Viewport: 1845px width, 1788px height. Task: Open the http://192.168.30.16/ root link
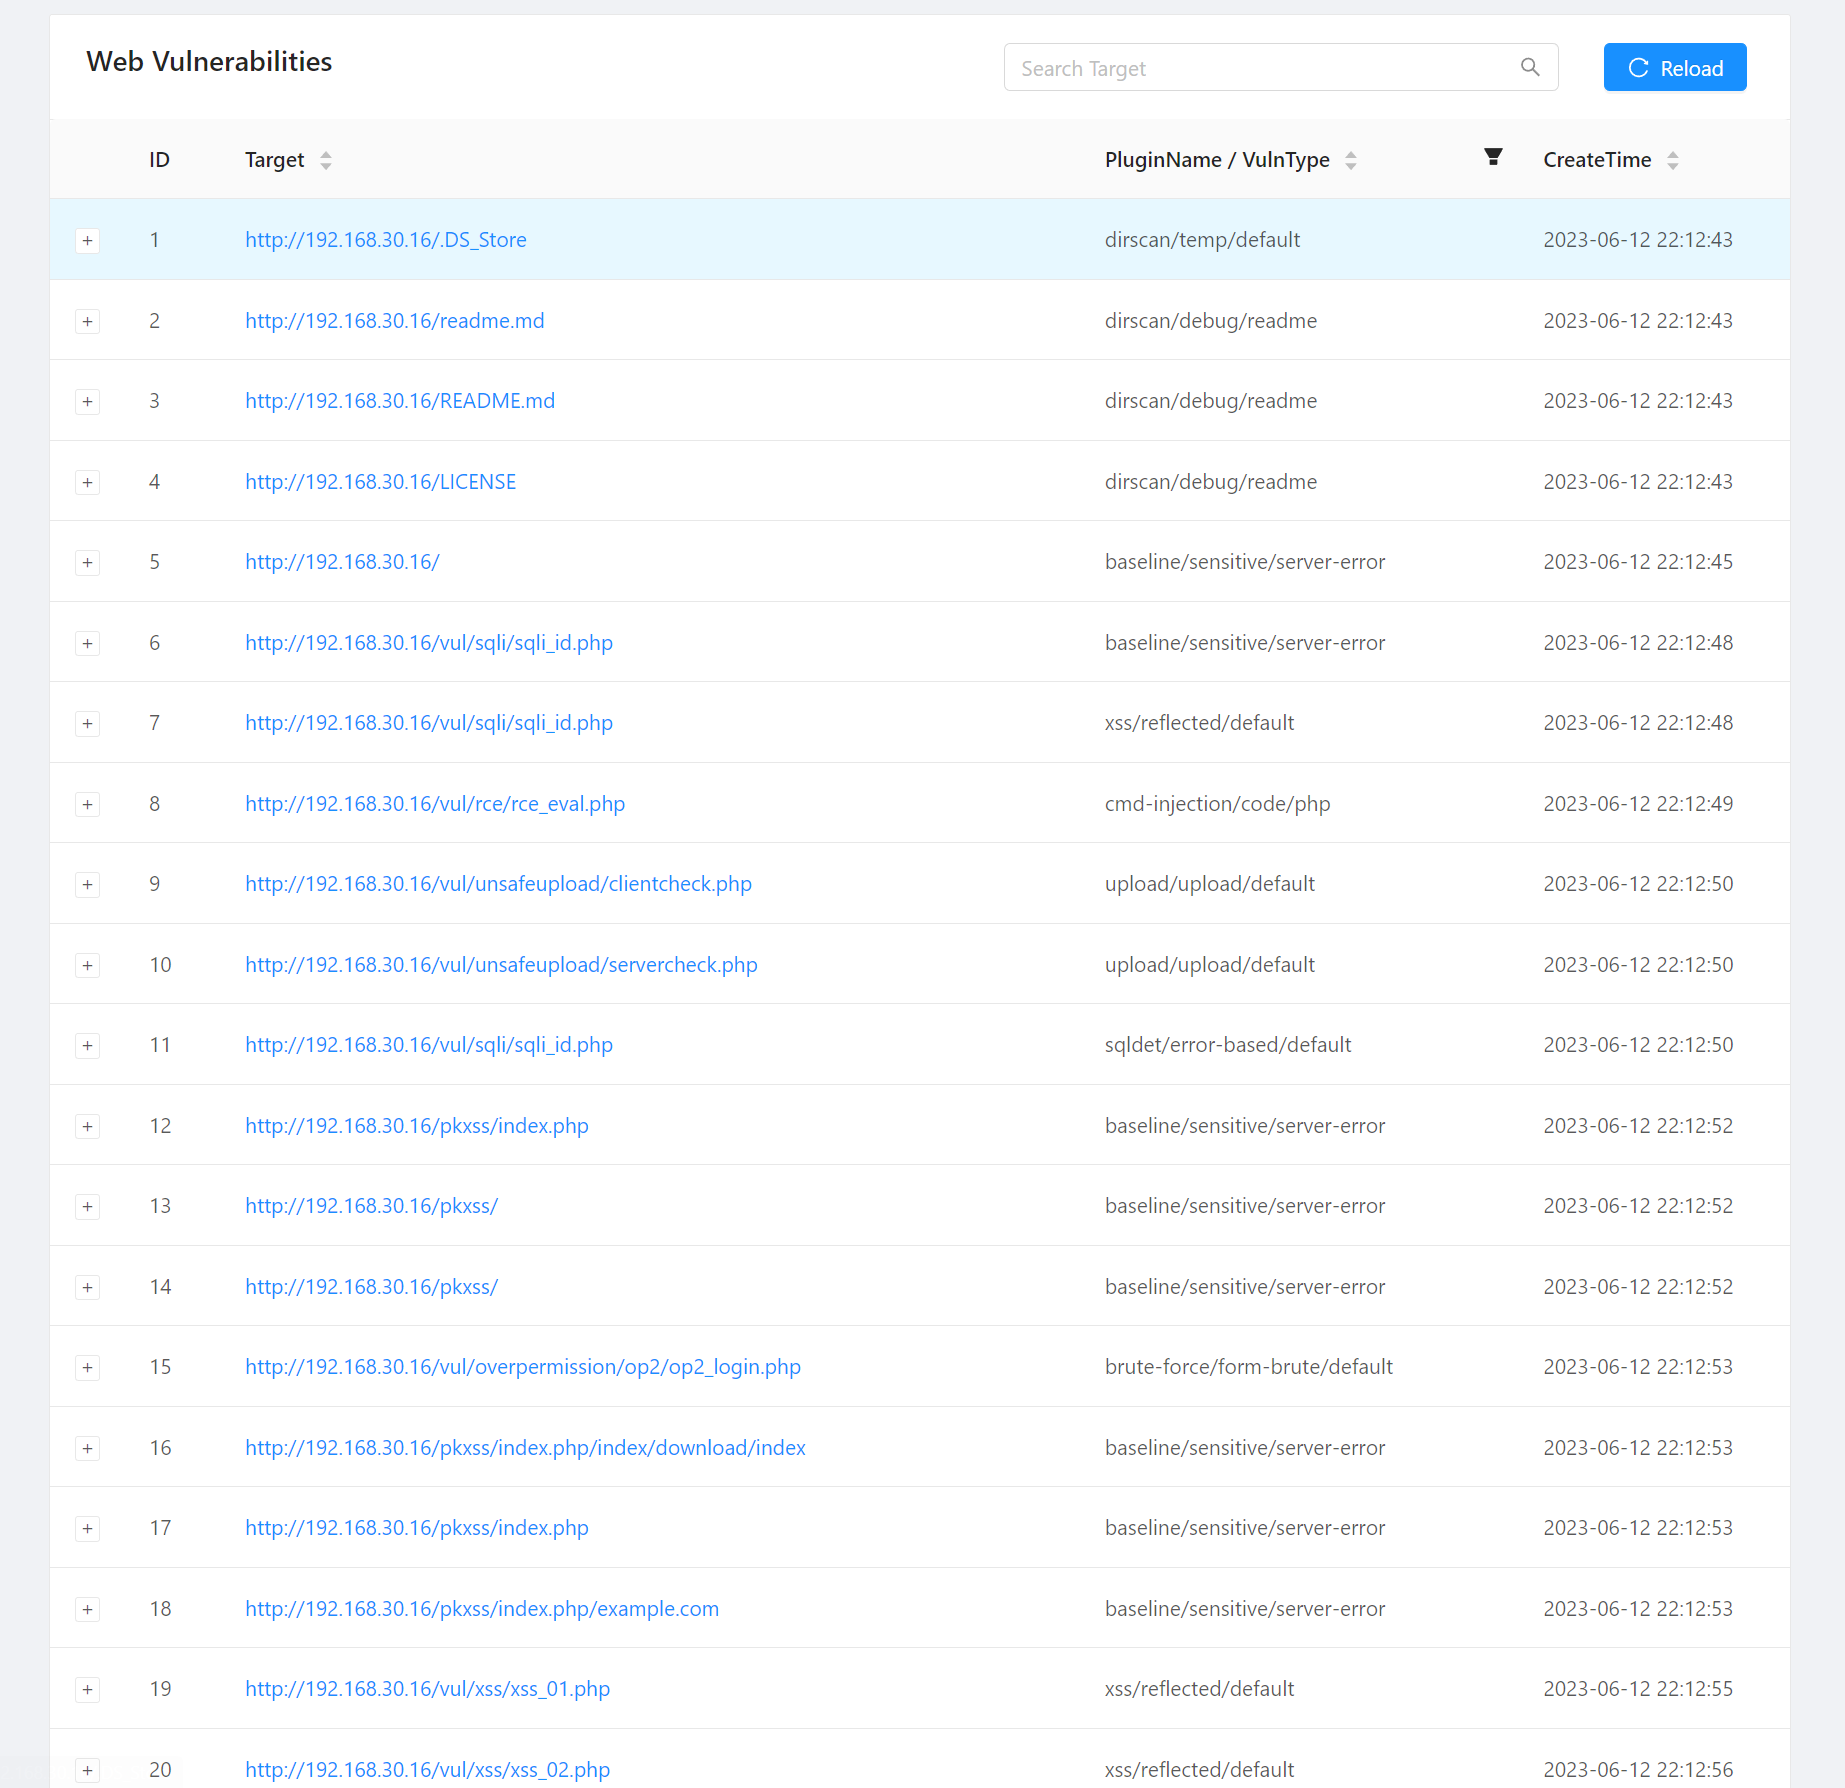(342, 562)
